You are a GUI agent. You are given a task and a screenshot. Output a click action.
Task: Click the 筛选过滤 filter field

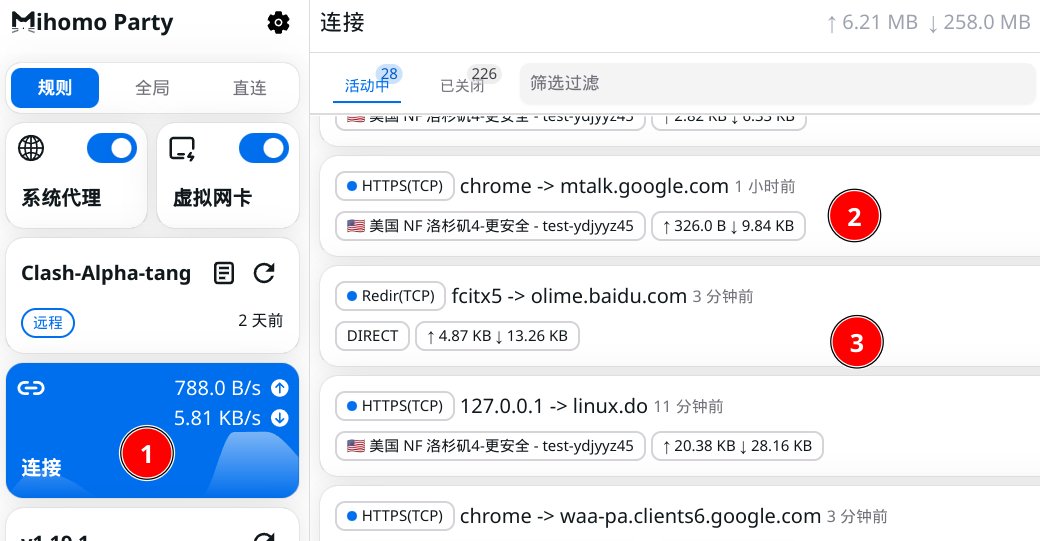(x=777, y=83)
